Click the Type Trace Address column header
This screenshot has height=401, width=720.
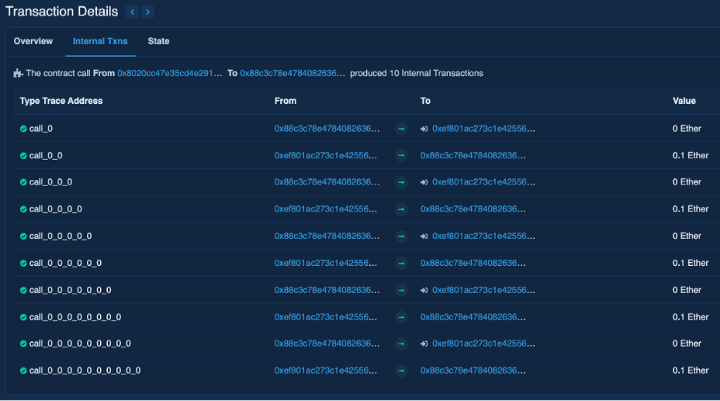pyautogui.click(x=61, y=101)
